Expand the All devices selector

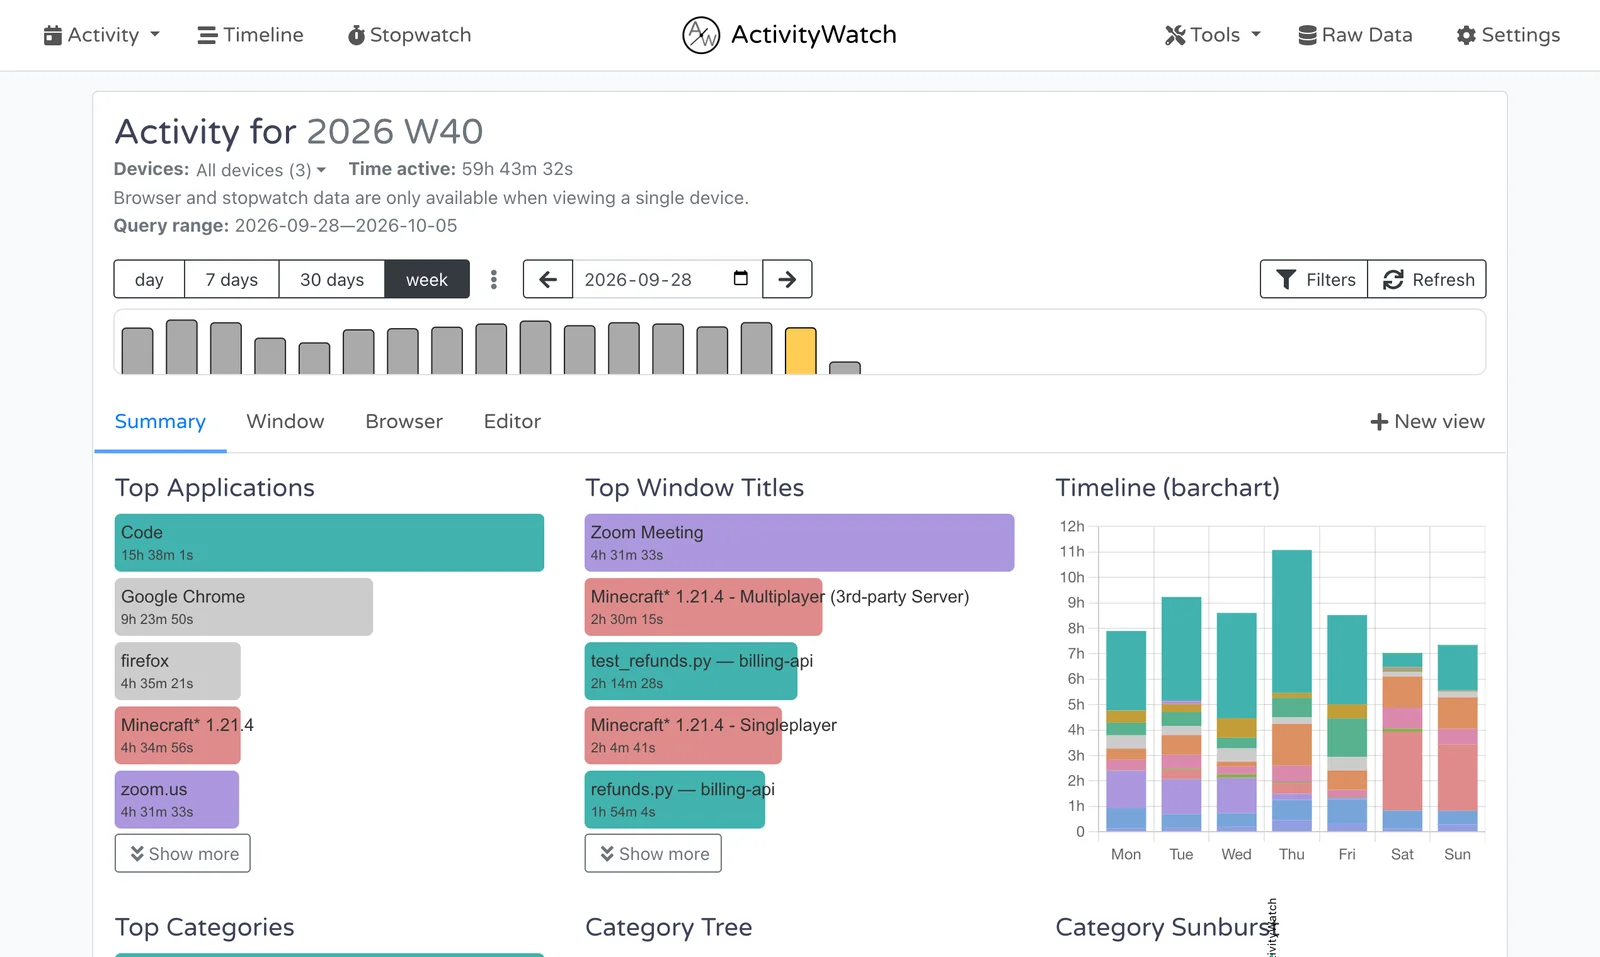(261, 170)
